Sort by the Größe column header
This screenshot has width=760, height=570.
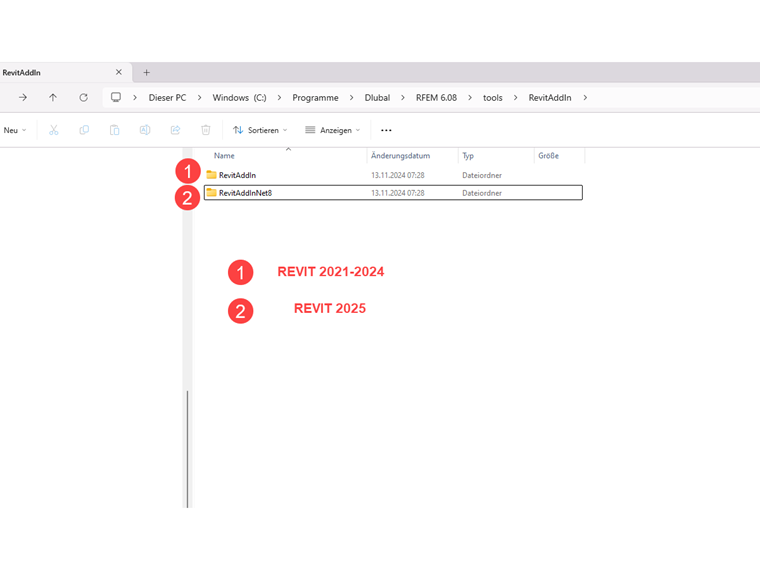[x=548, y=156]
